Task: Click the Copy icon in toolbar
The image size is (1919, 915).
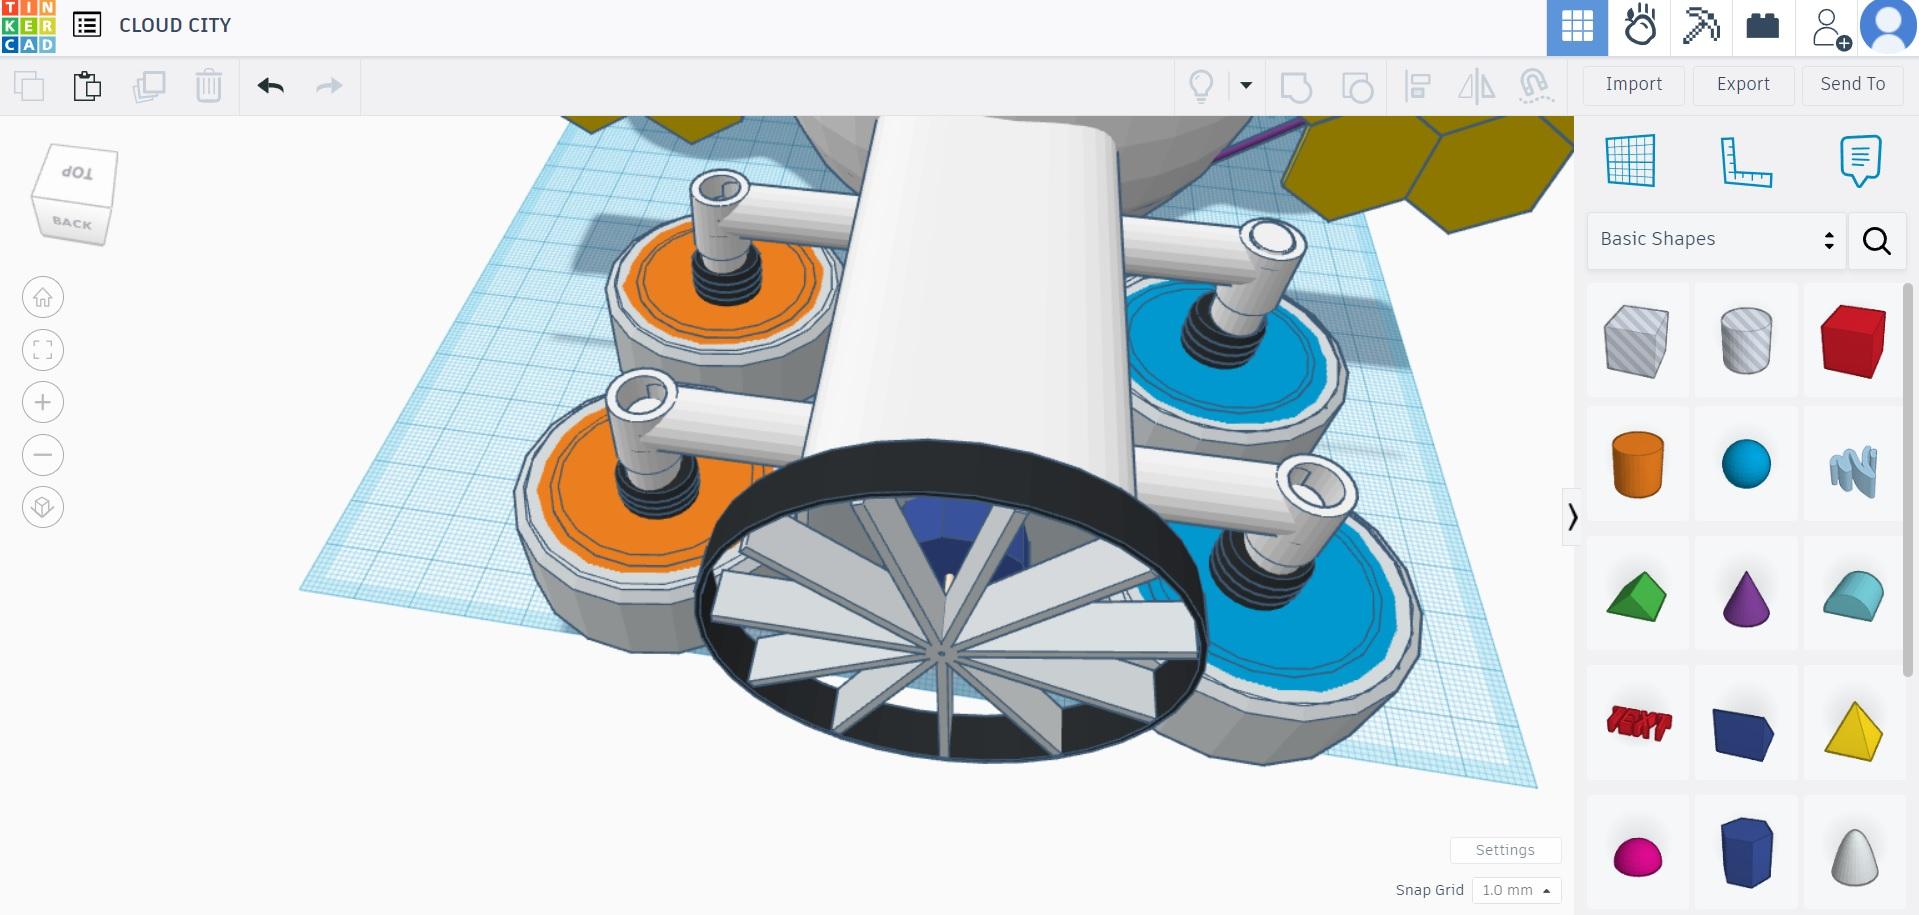Action: click(29, 86)
